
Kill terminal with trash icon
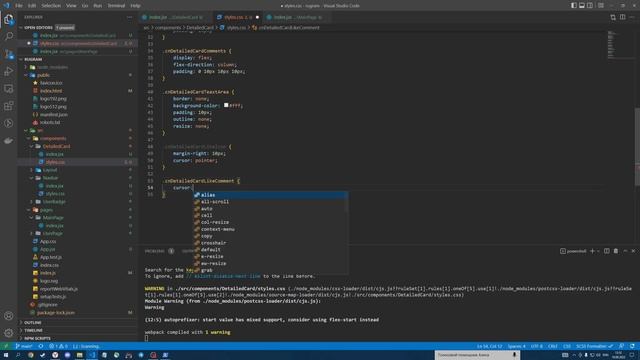(616, 251)
